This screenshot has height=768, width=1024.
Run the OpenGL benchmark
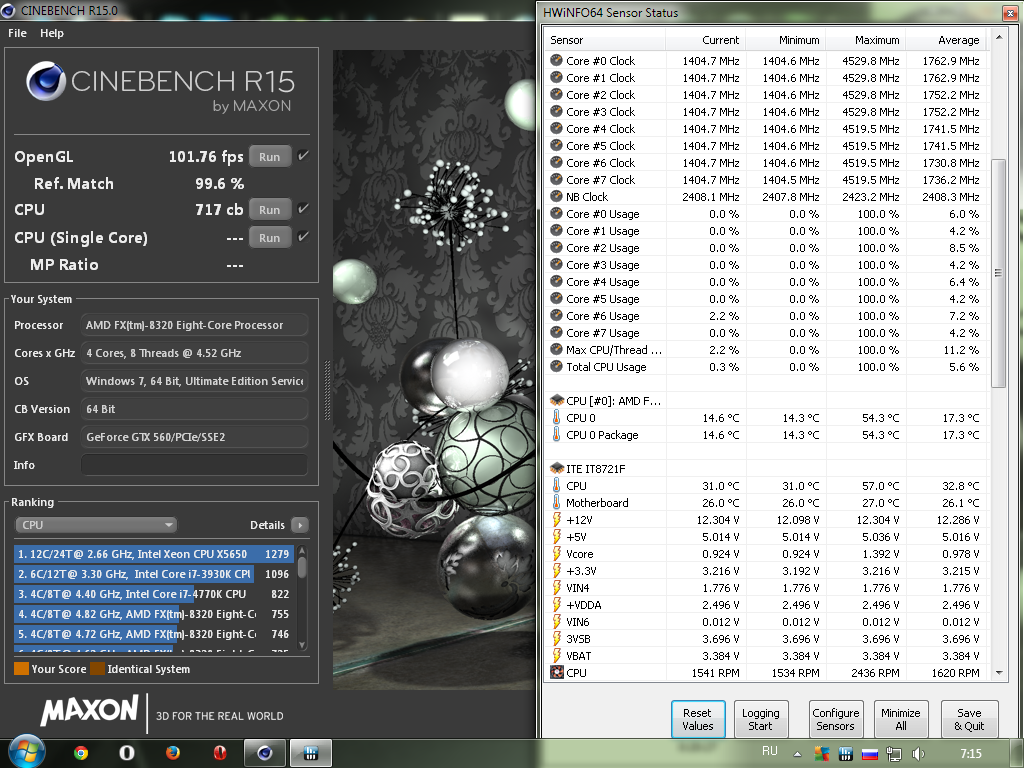[270, 157]
